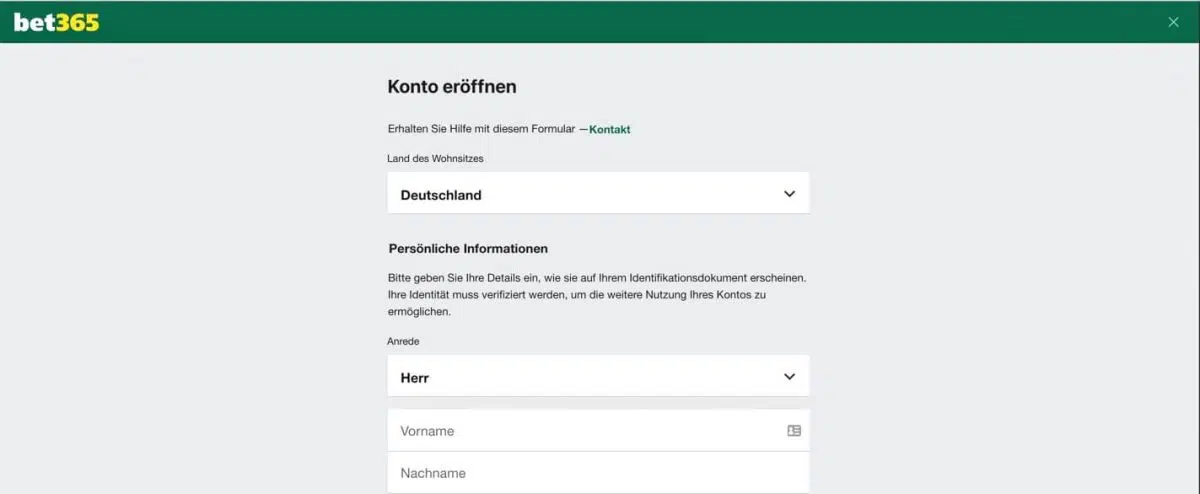
Task: Click the Land des Wohnsitzes label
Action: click(x=436, y=158)
